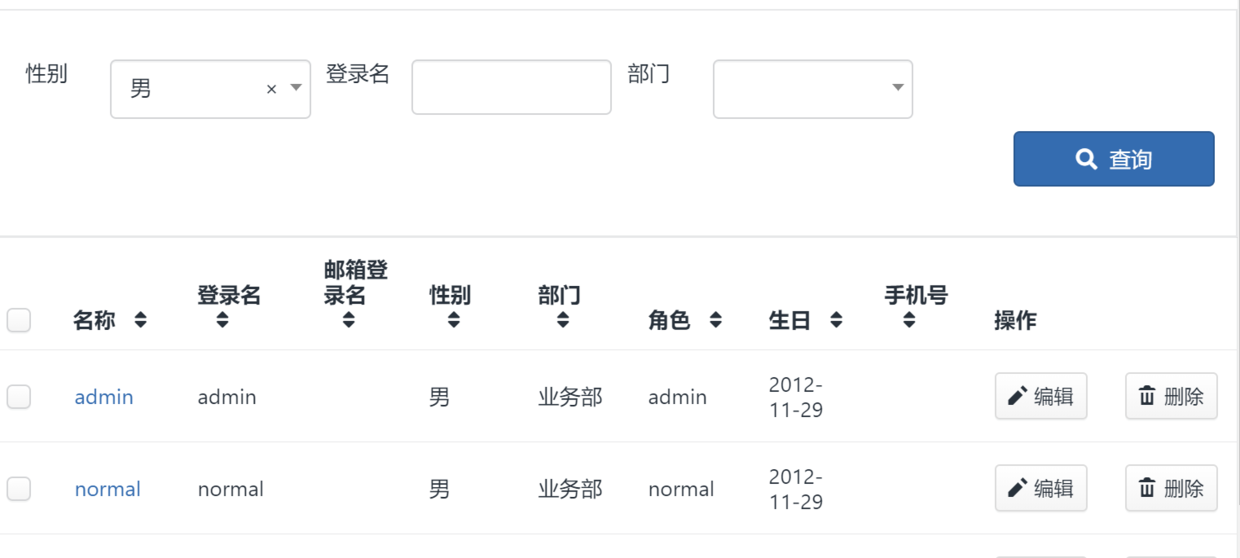Sort table by 名称 column arrows
The height and width of the screenshot is (558, 1240).
coord(140,321)
